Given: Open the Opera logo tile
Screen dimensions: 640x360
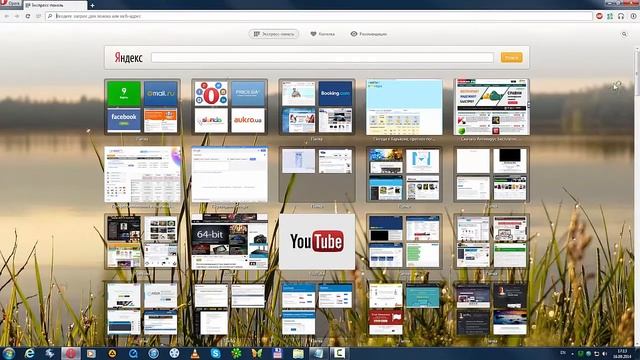Looking at the screenshot, I should point(211,93).
